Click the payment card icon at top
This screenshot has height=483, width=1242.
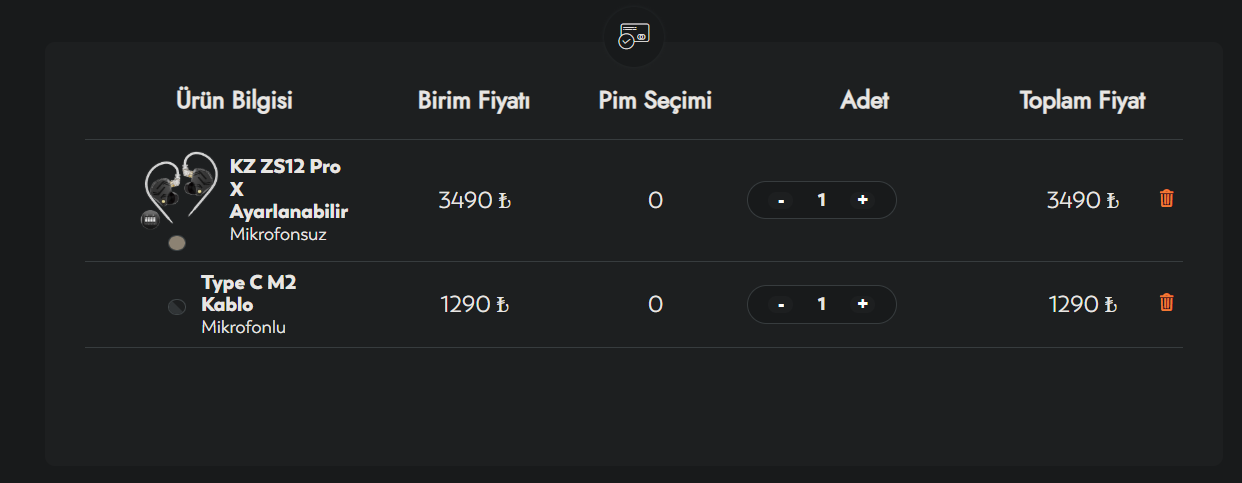click(633, 36)
